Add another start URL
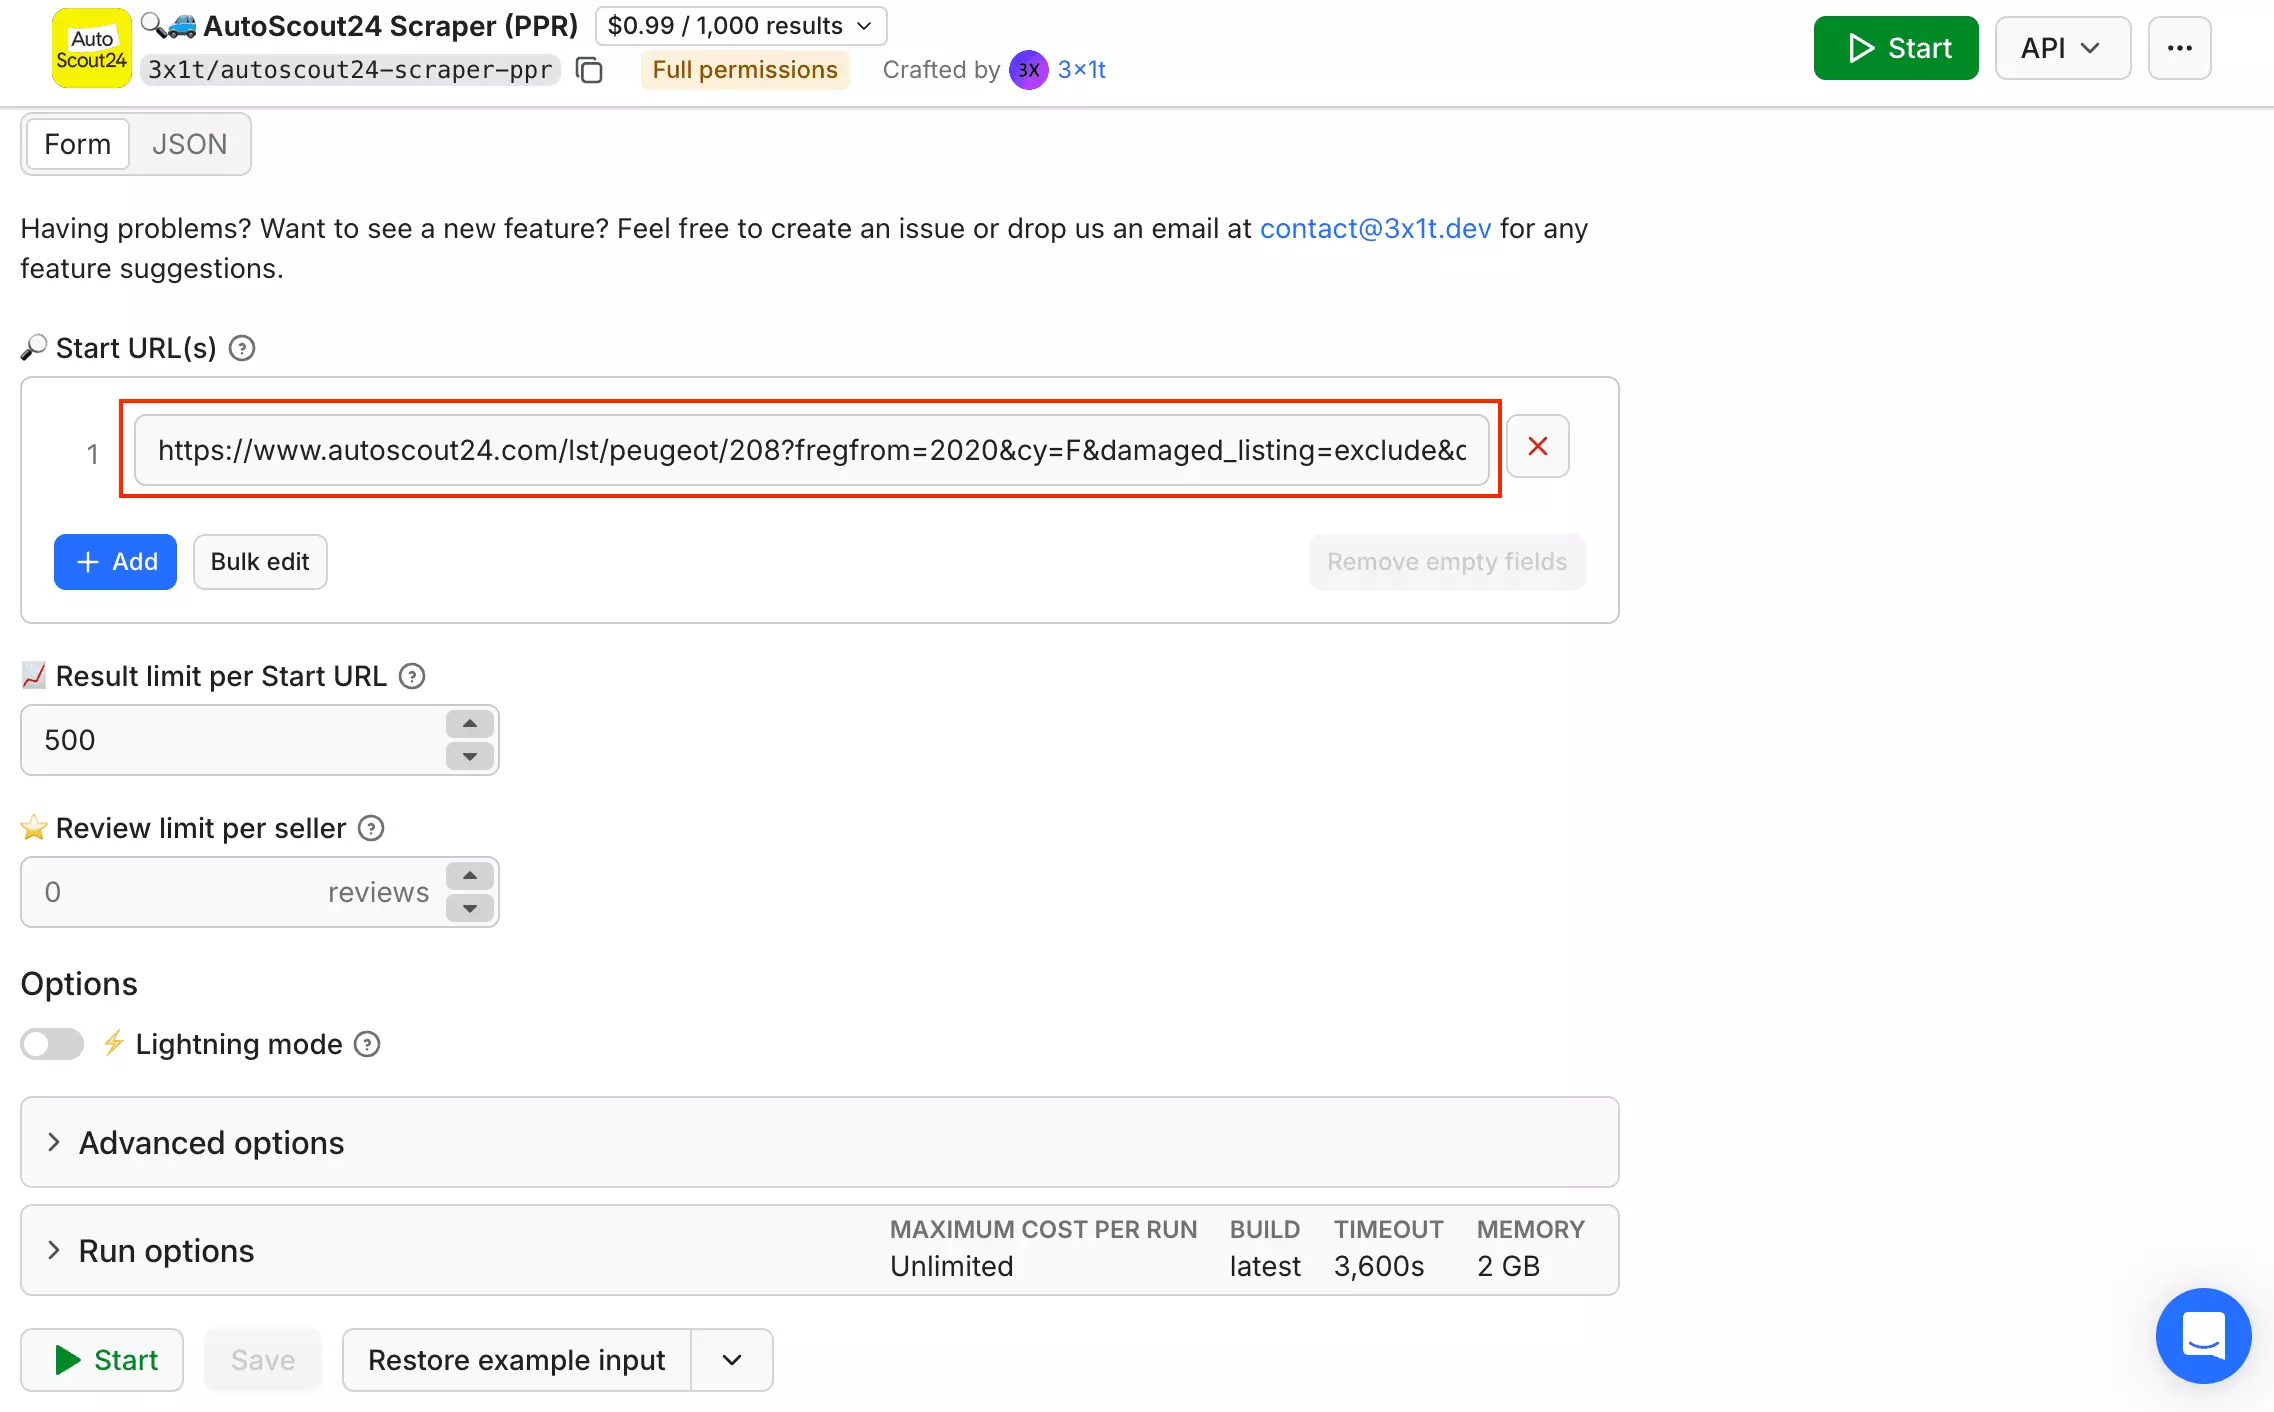 115,562
